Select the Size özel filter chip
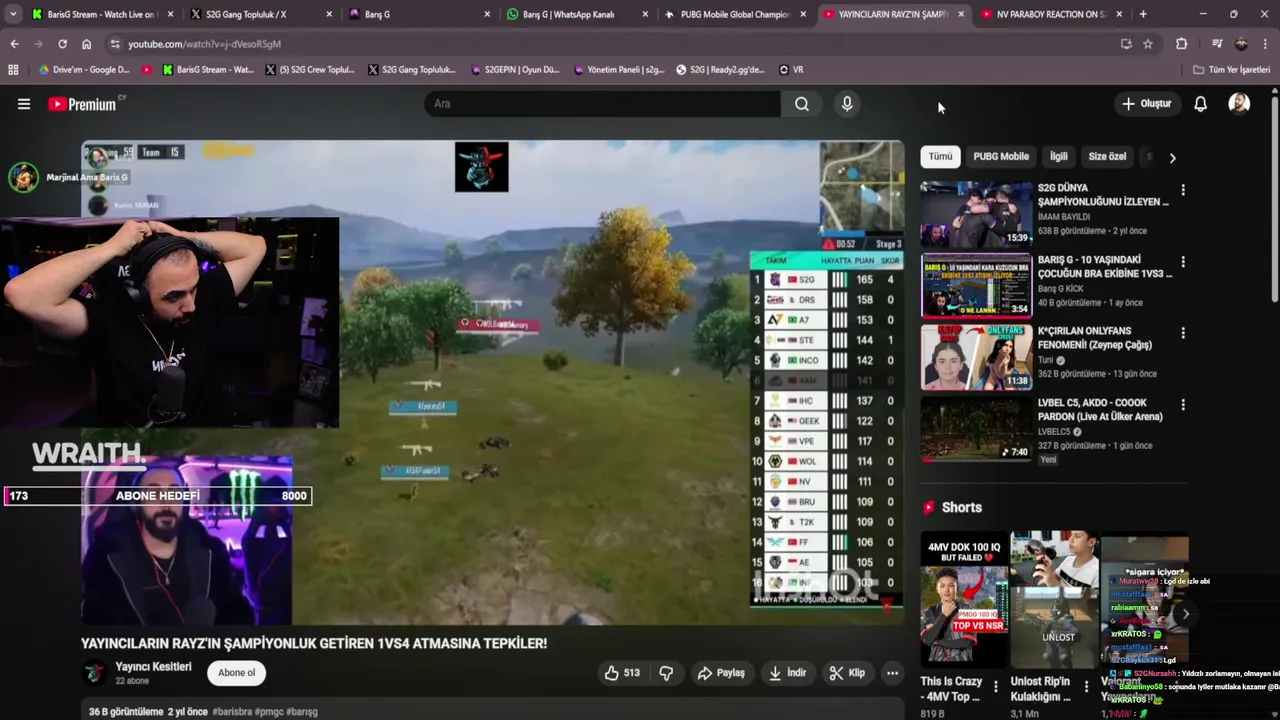 point(1107,157)
